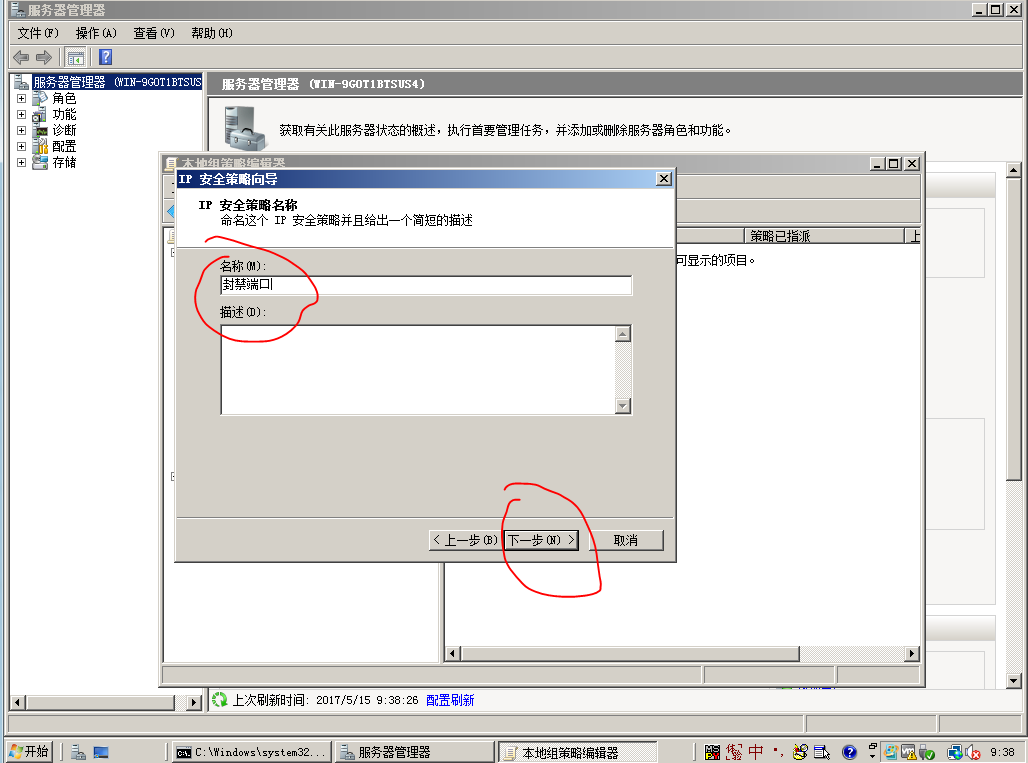Click 下一步 (Next) button in wizard
This screenshot has height=763, width=1028.
(x=541, y=540)
